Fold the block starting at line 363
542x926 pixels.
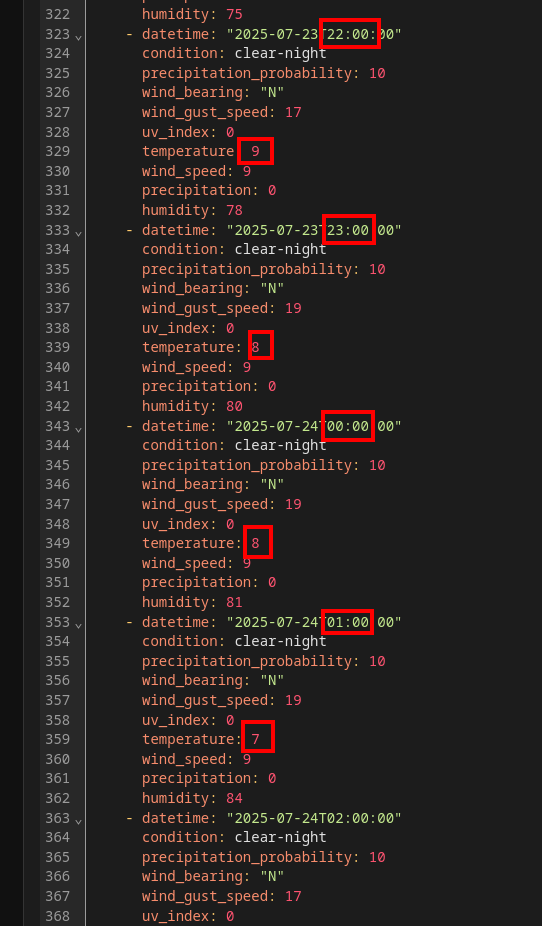[79, 821]
